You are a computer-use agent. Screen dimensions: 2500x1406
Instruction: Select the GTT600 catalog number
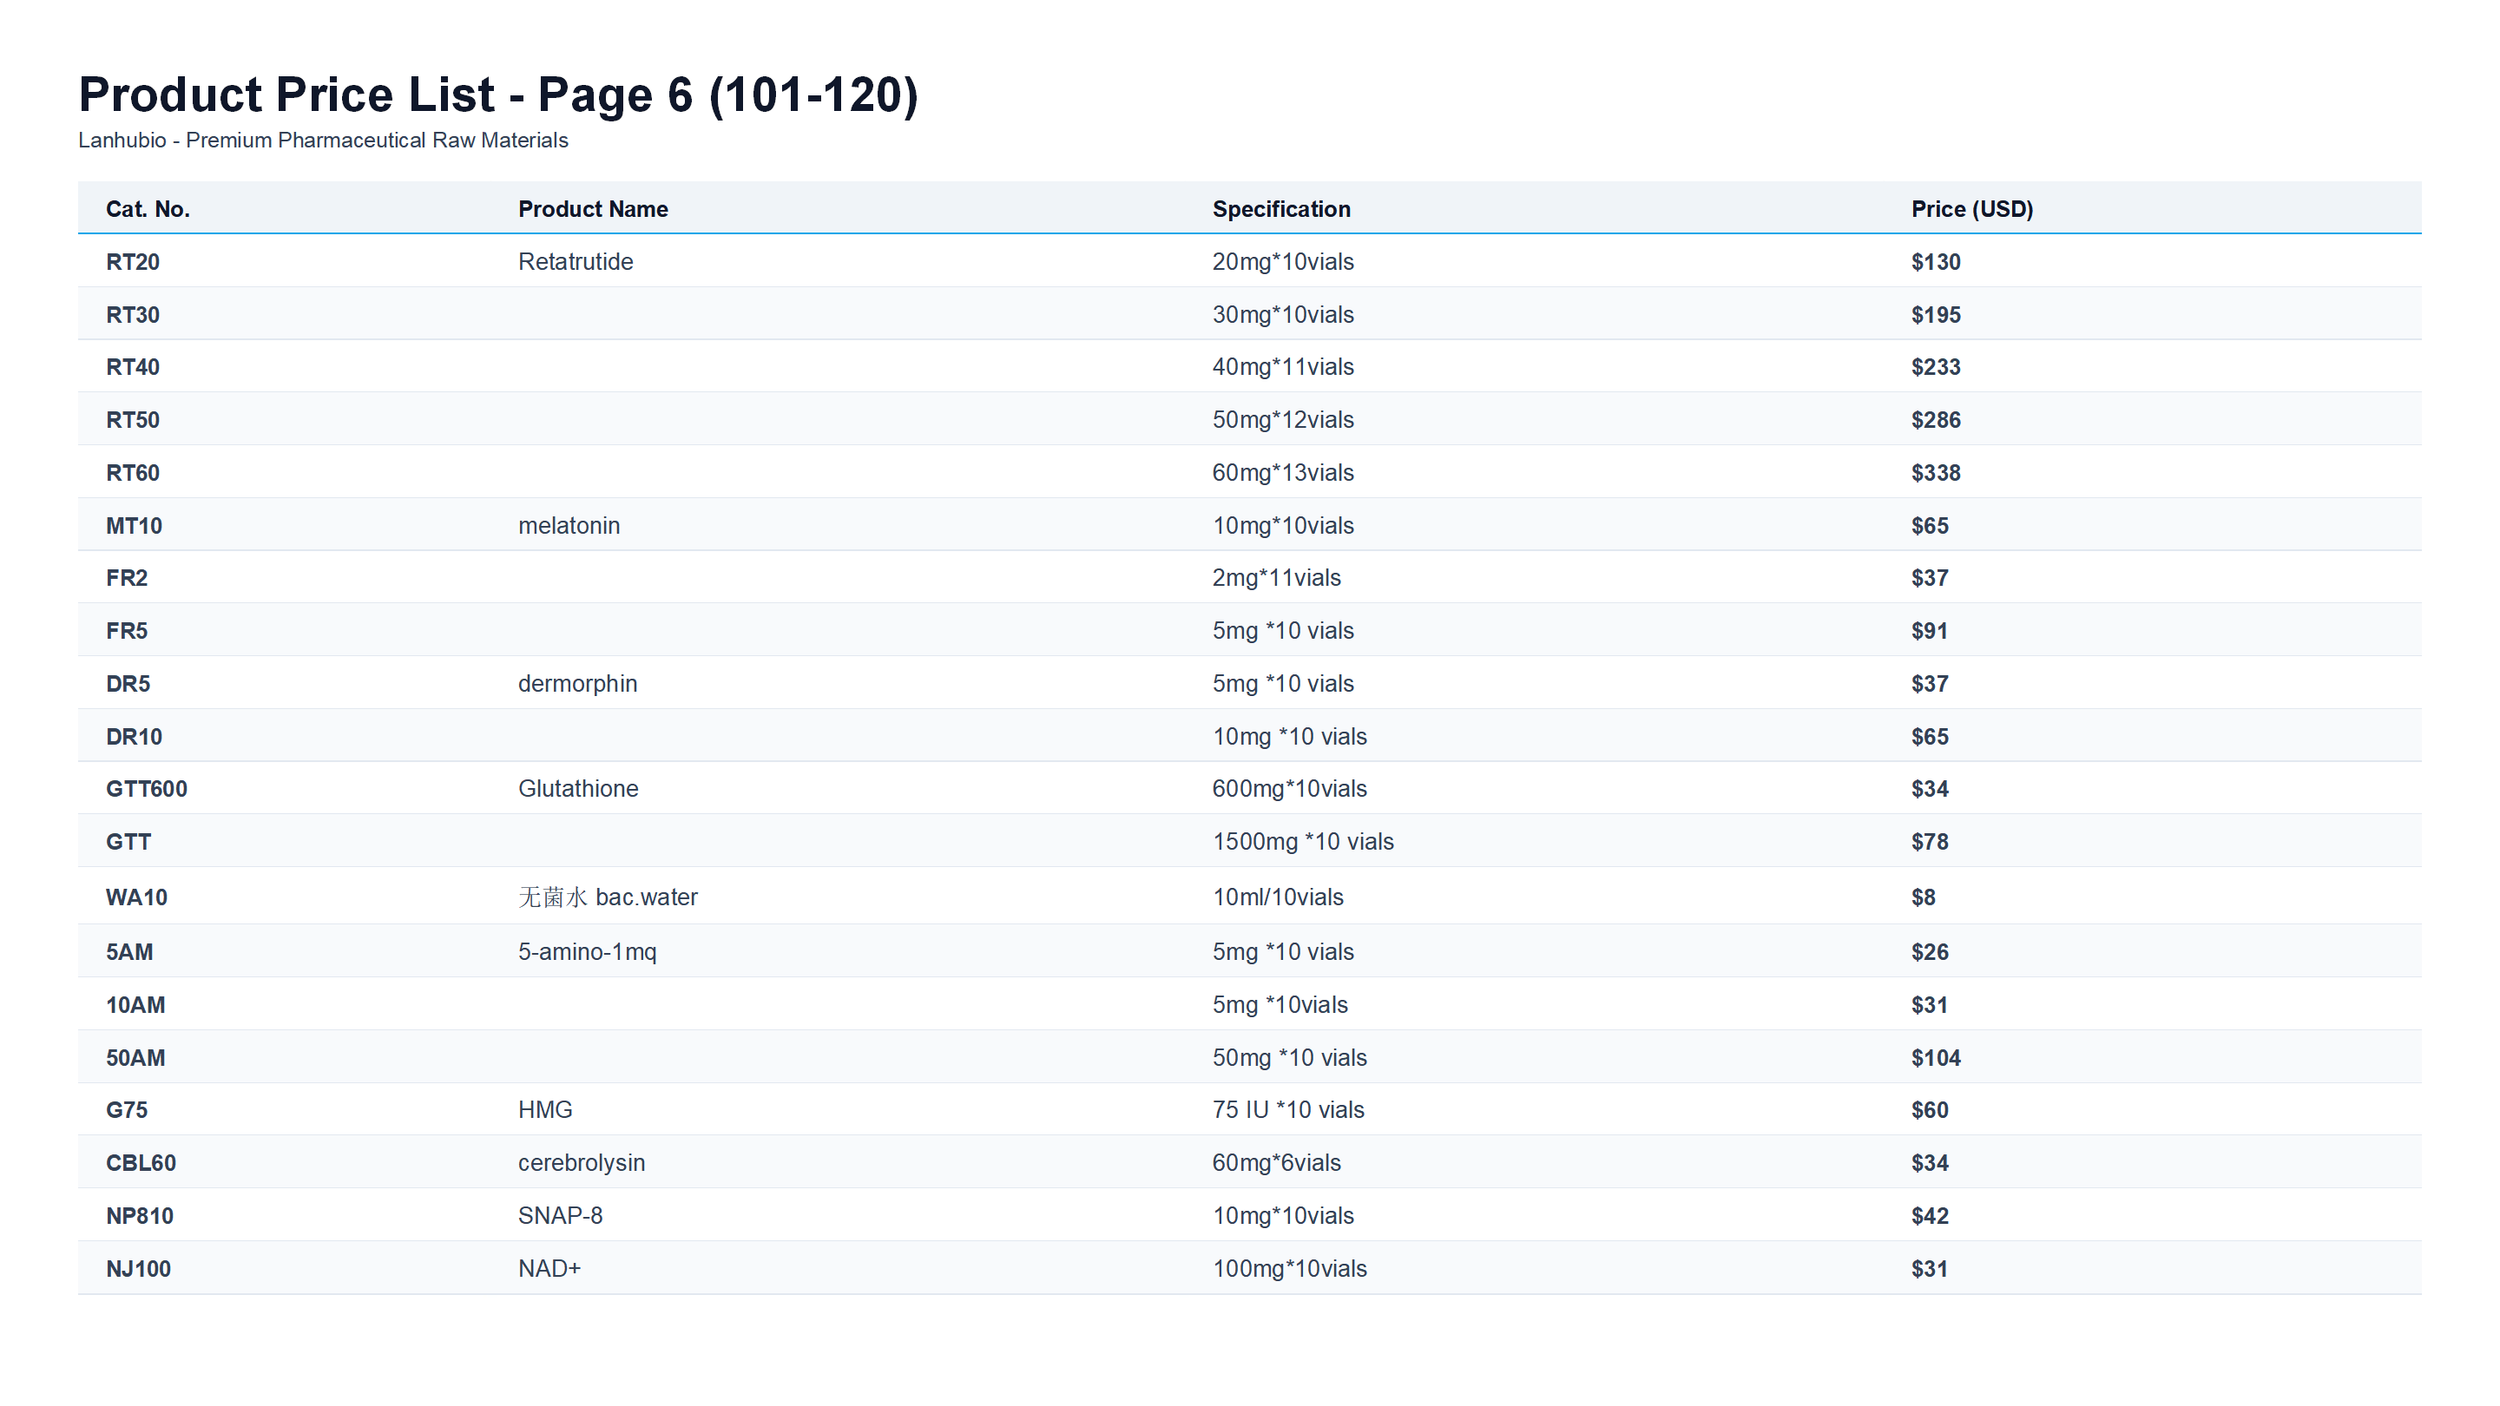147,789
